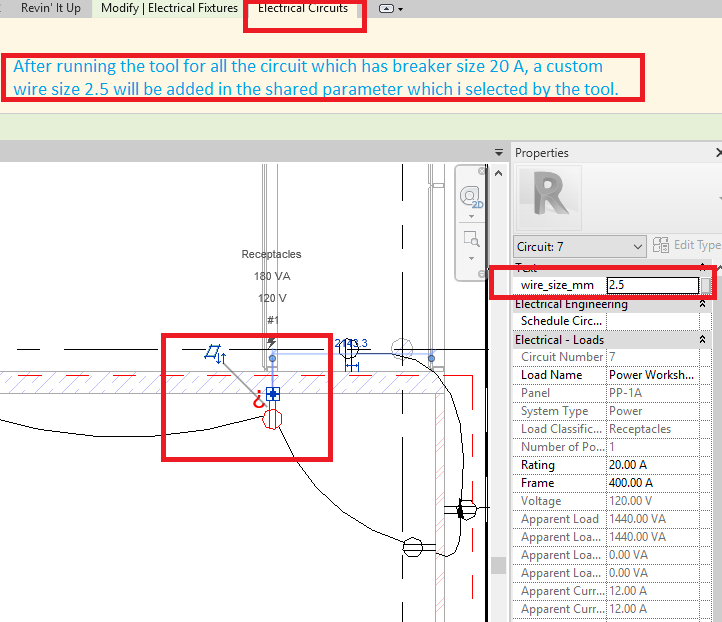Click the Schedule Circ... parameter value cell

coord(652,321)
